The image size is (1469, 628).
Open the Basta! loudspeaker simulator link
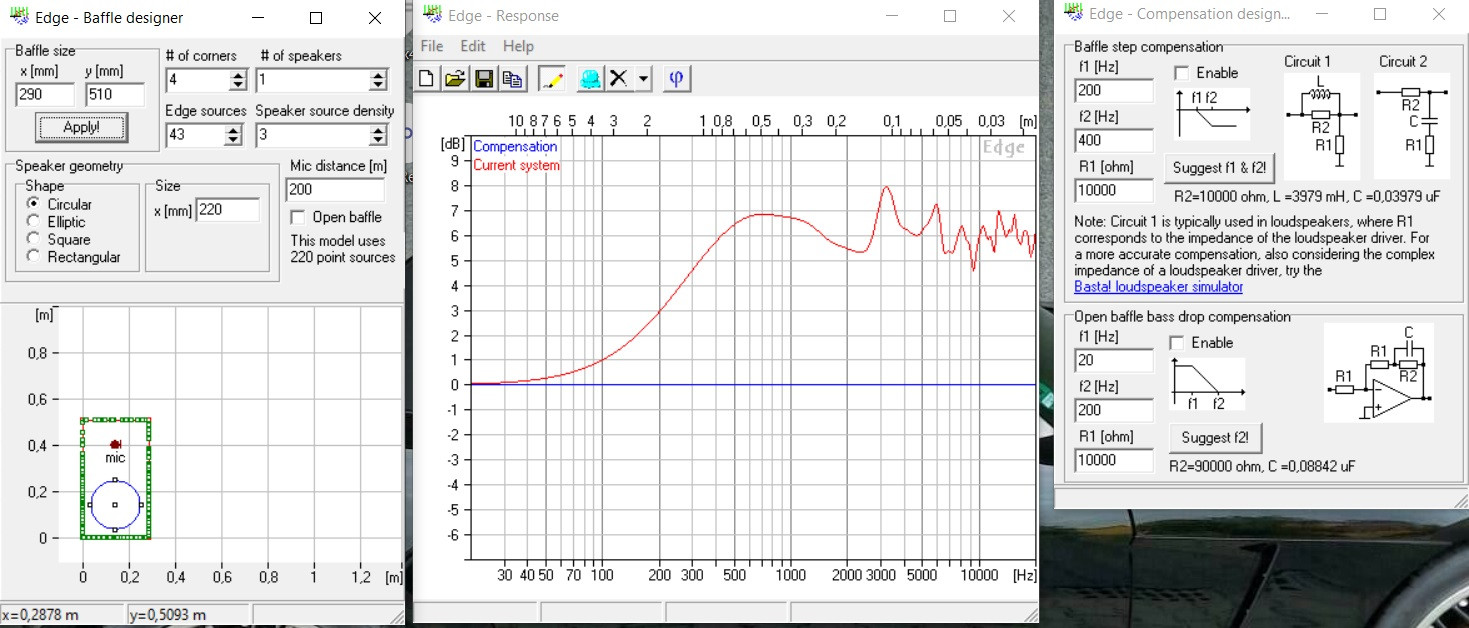(x=1158, y=287)
